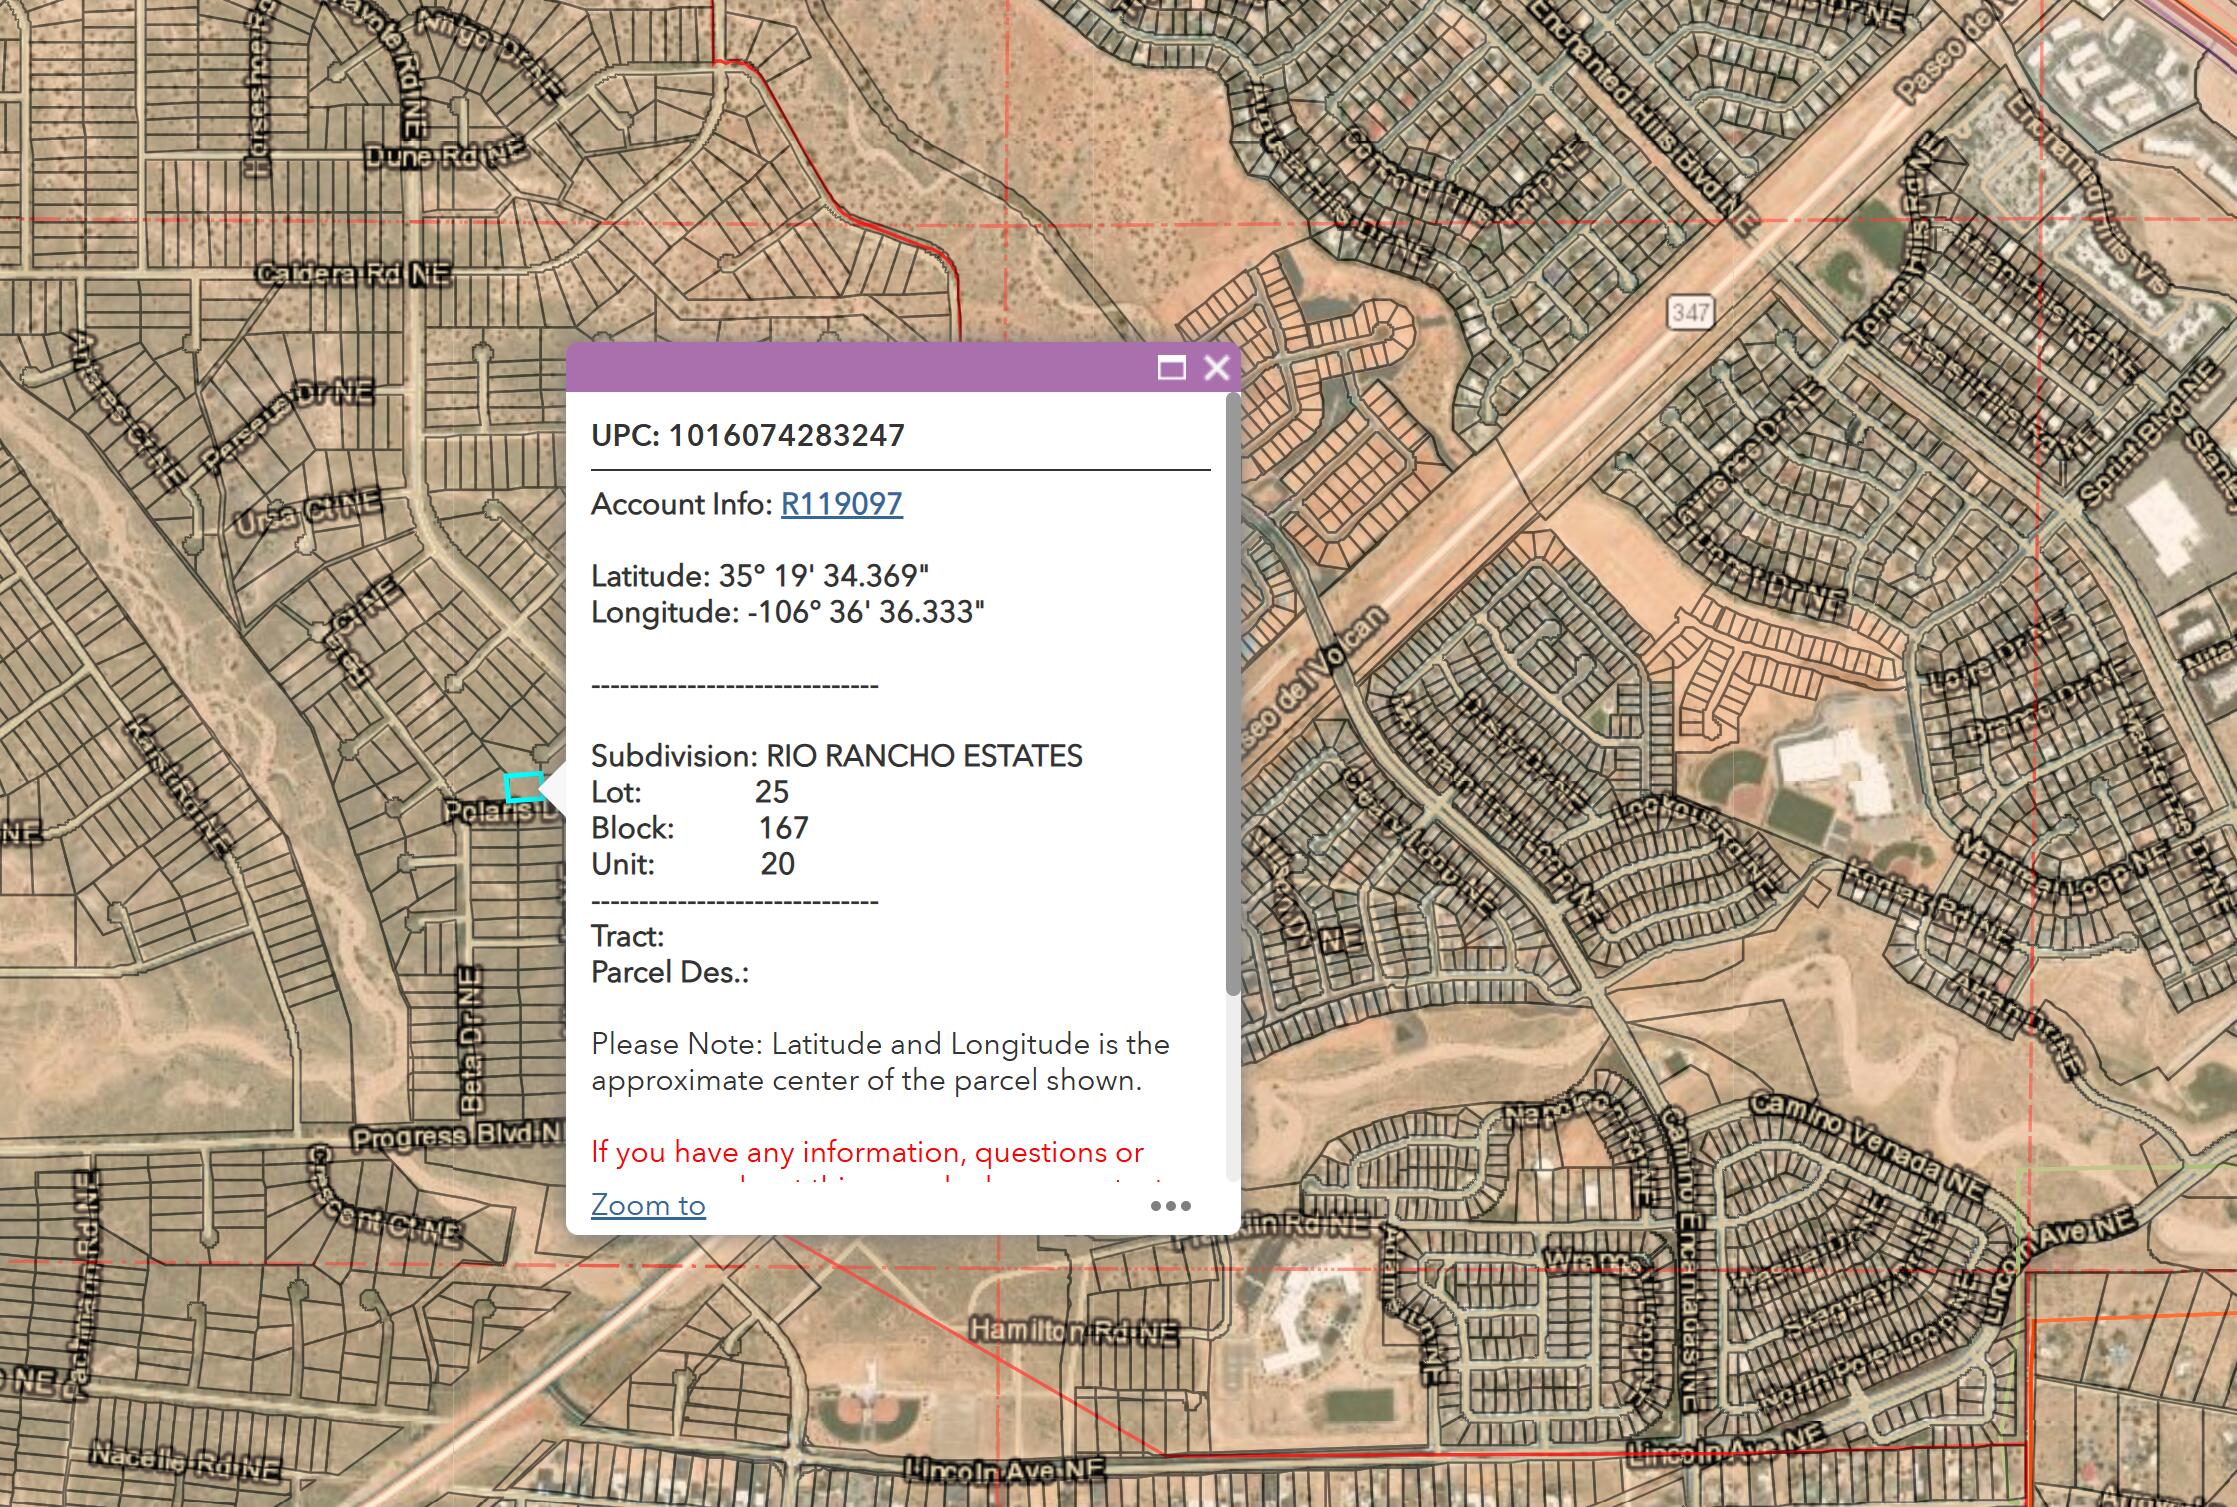2237x1507 pixels.
Task: Click the Hamilton Rd NE street label
Action: pyautogui.click(x=1075, y=1331)
